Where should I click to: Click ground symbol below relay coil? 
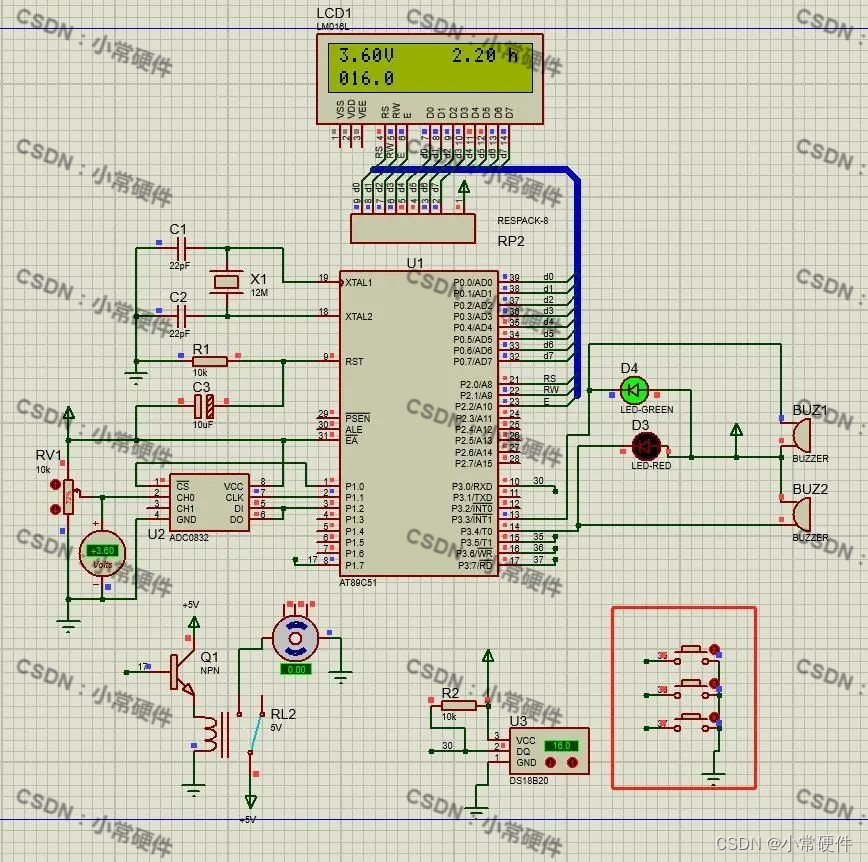pyautogui.click(x=193, y=789)
